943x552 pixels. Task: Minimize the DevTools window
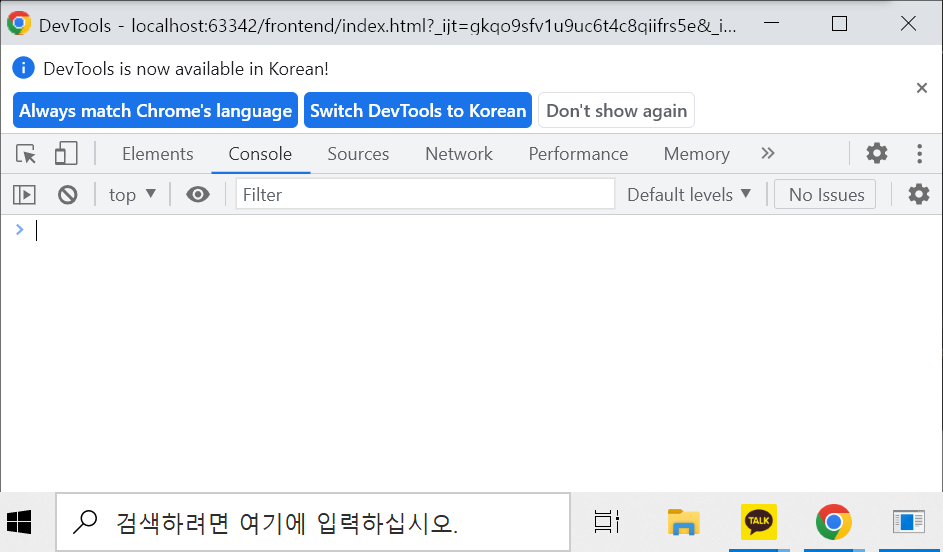tap(772, 23)
